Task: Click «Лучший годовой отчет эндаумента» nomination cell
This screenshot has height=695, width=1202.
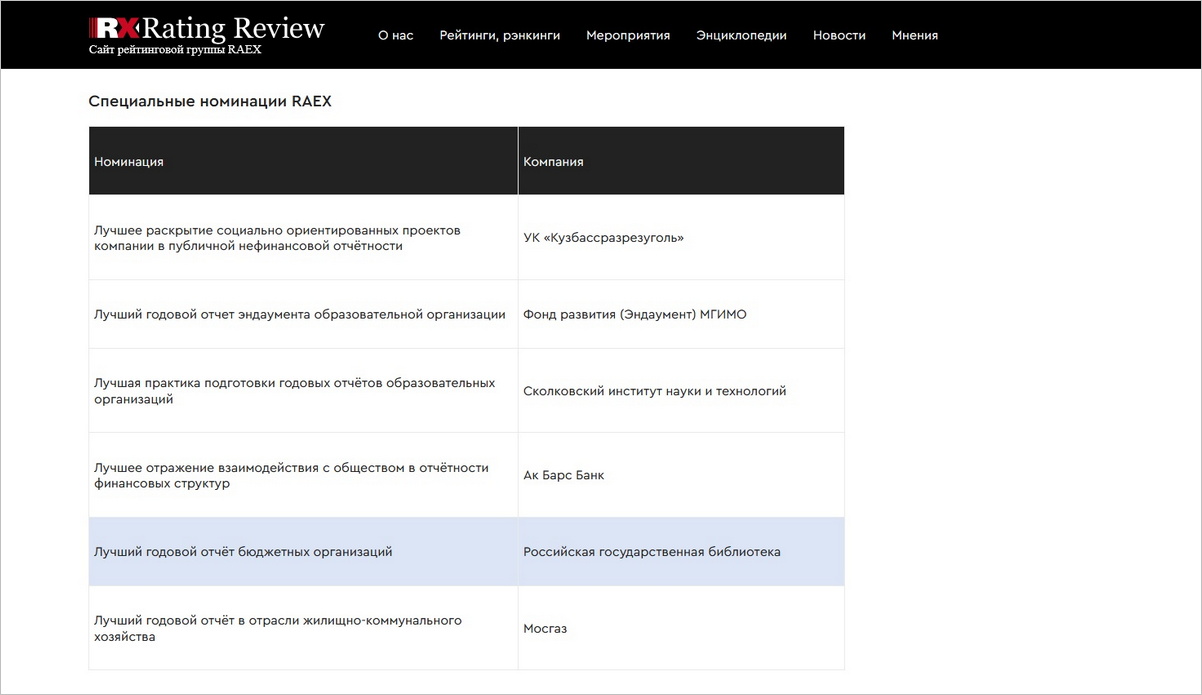Action: tap(299, 314)
